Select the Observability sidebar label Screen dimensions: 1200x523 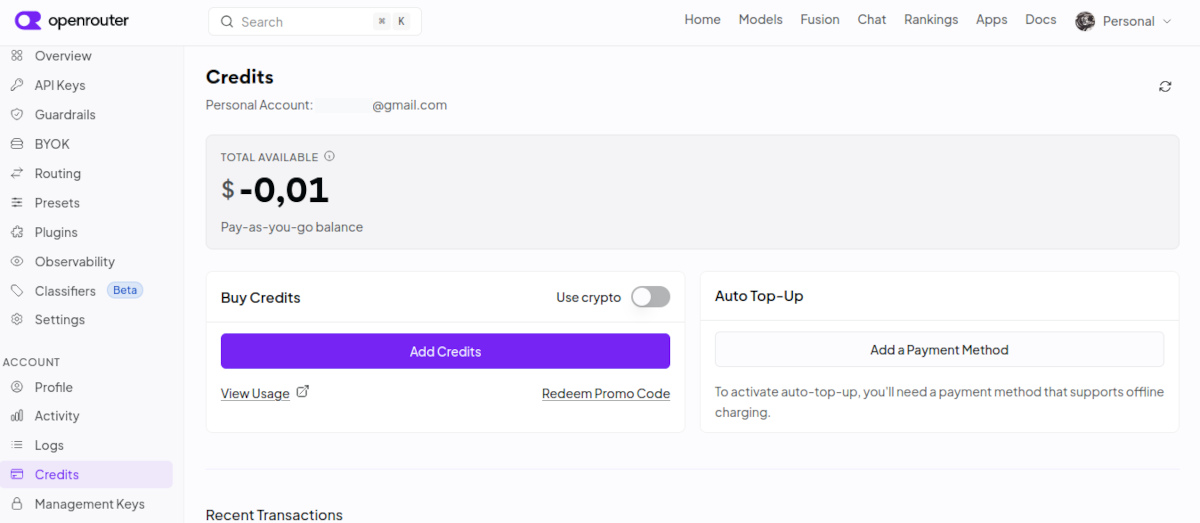point(75,261)
